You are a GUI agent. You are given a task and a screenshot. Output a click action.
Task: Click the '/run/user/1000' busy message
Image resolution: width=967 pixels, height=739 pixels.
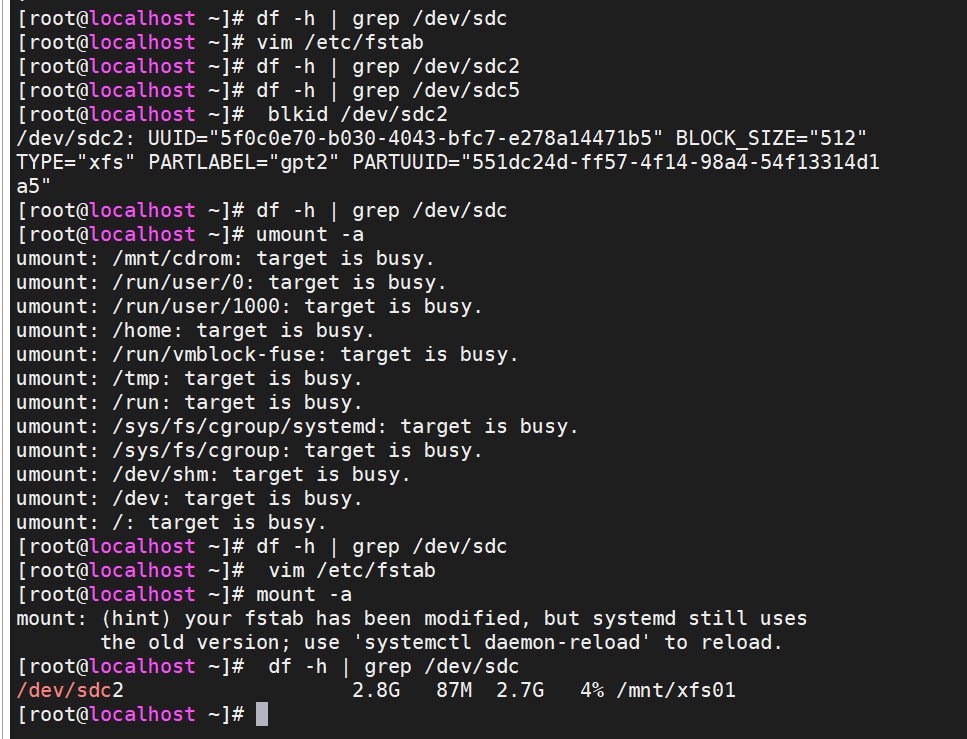[x=250, y=306]
